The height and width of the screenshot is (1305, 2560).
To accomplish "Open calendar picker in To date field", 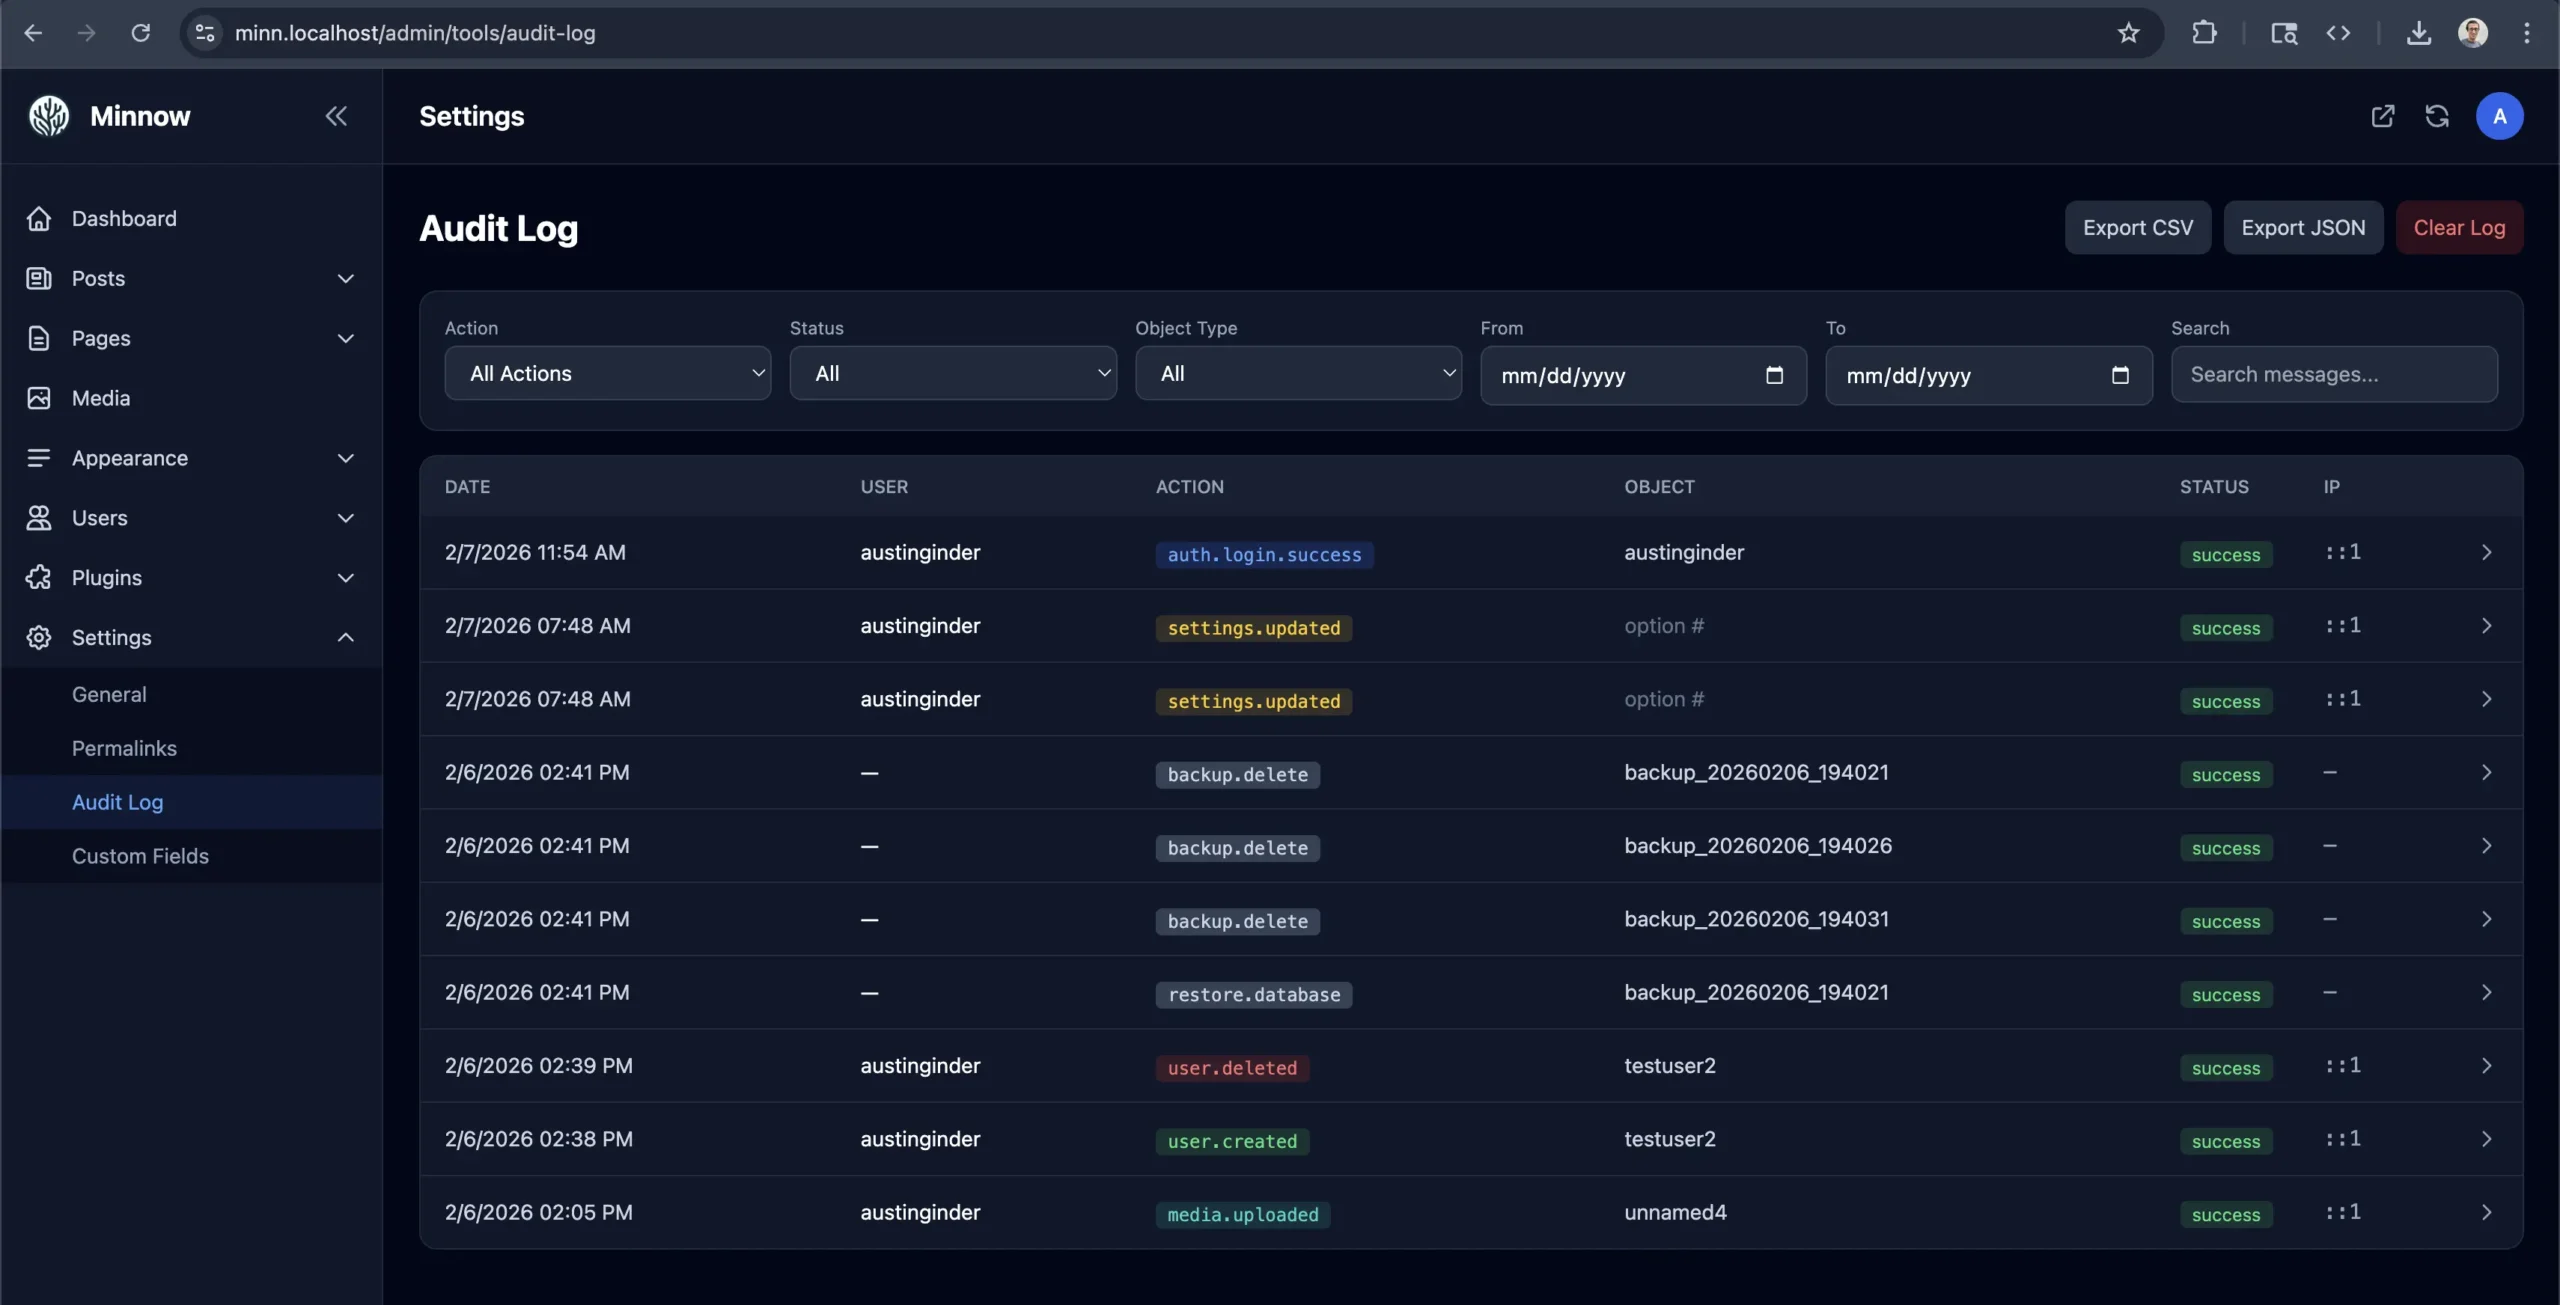I will click(x=2119, y=375).
